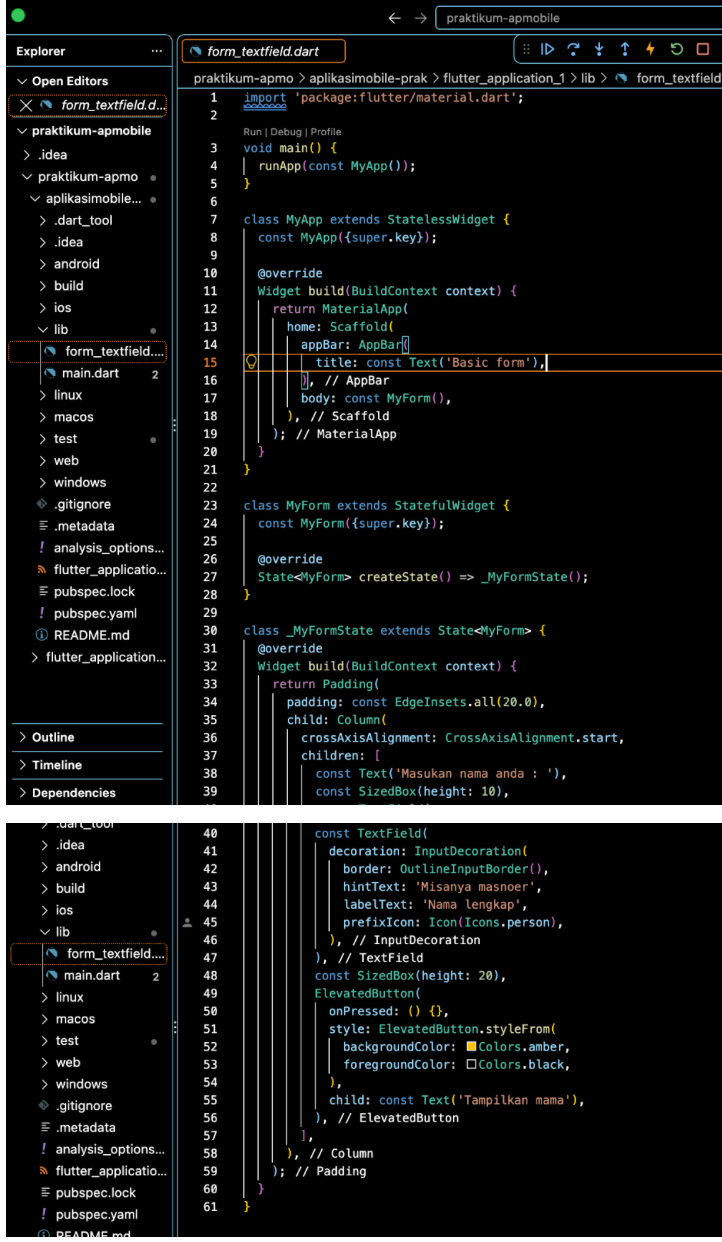Expand the Timeline section
This screenshot has width=722, height=1242.
click(23, 765)
